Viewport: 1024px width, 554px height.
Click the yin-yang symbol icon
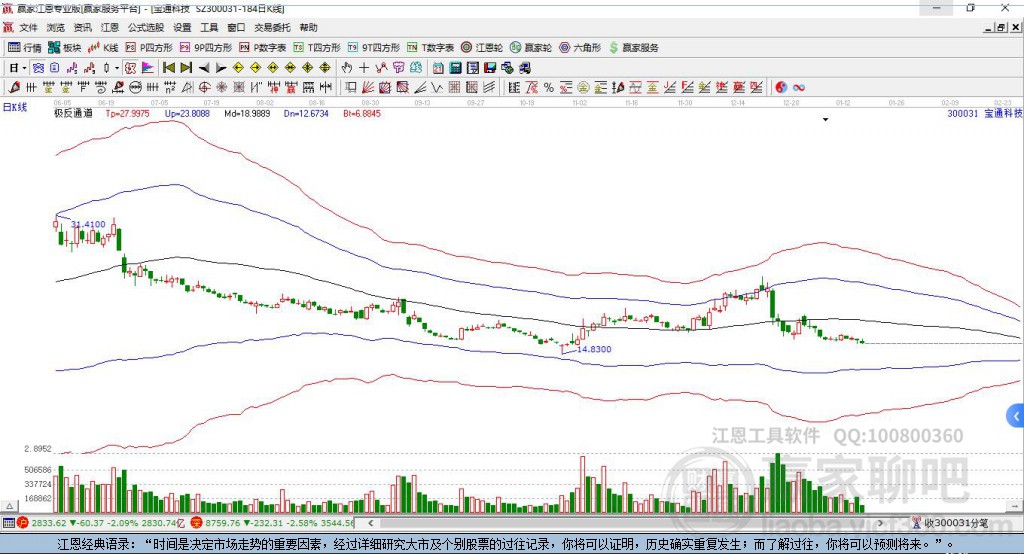pos(781,88)
